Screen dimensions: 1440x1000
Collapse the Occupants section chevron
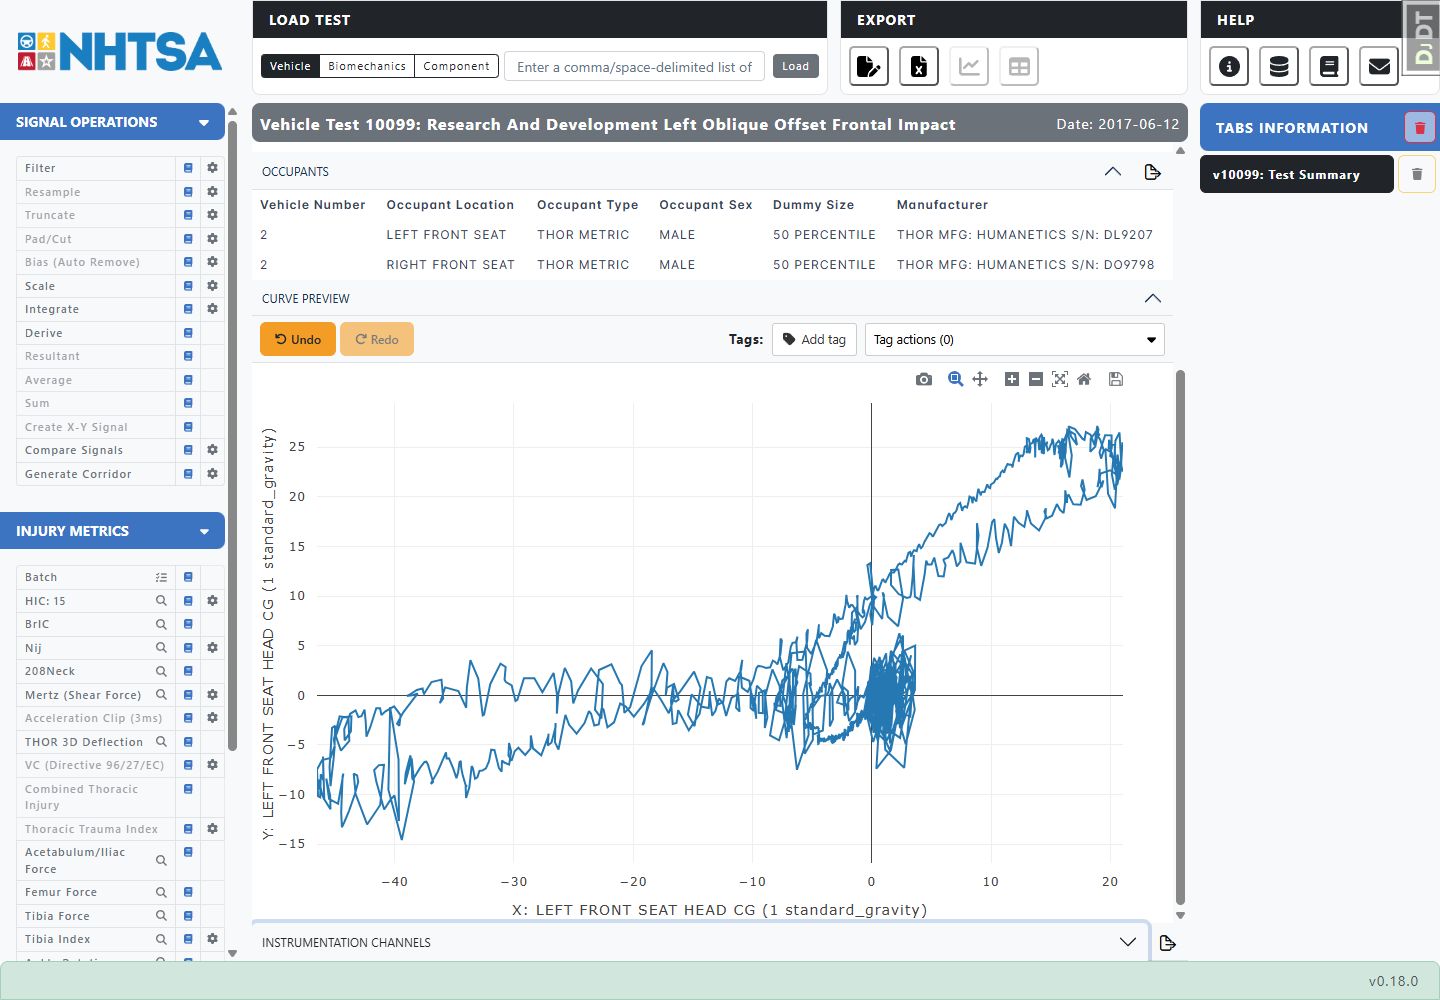point(1112,172)
